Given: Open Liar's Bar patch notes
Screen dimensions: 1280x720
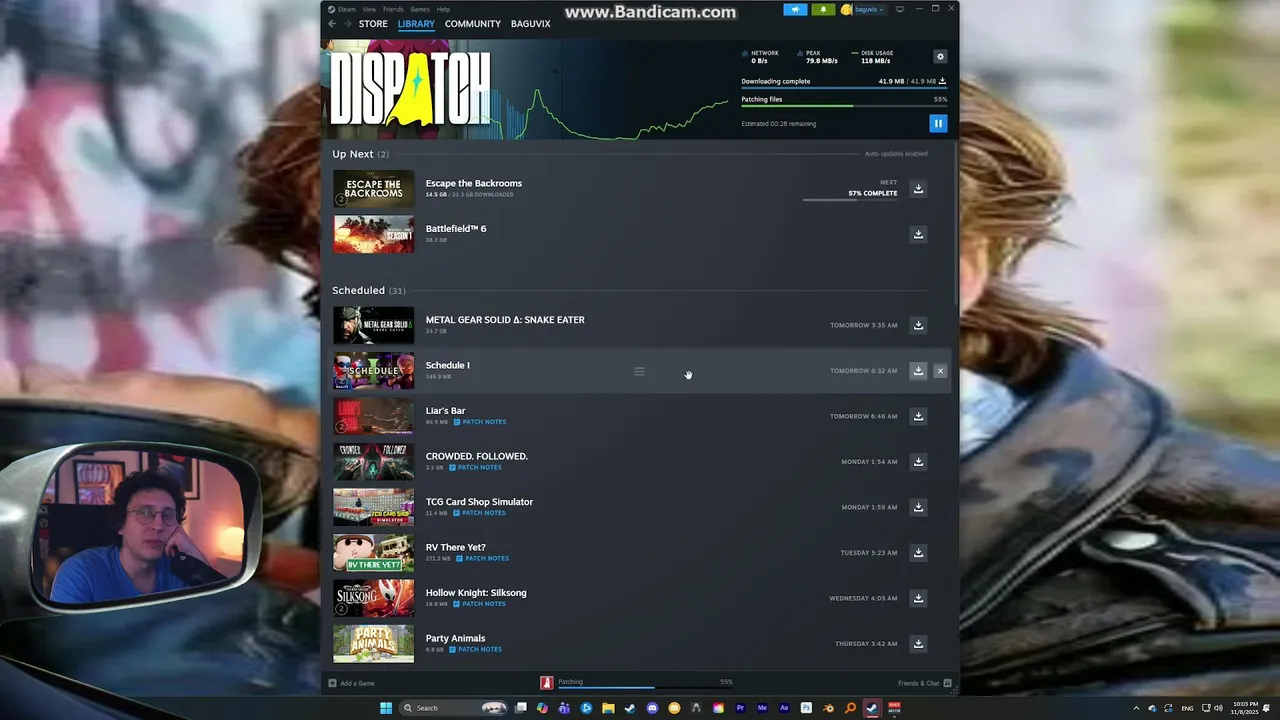Looking at the screenshot, I should tap(480, 422).
